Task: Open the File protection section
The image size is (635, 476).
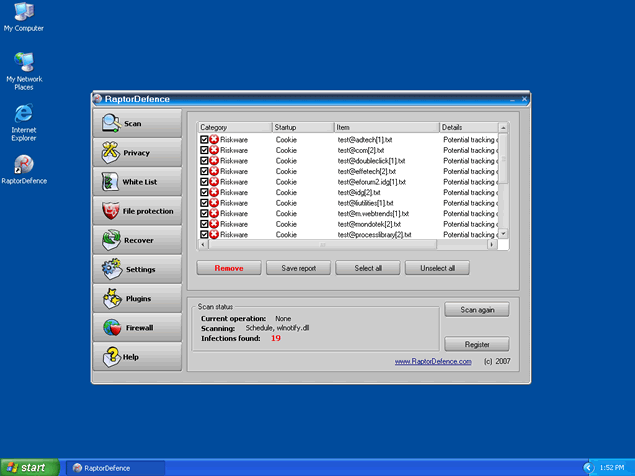Action: 137,211
